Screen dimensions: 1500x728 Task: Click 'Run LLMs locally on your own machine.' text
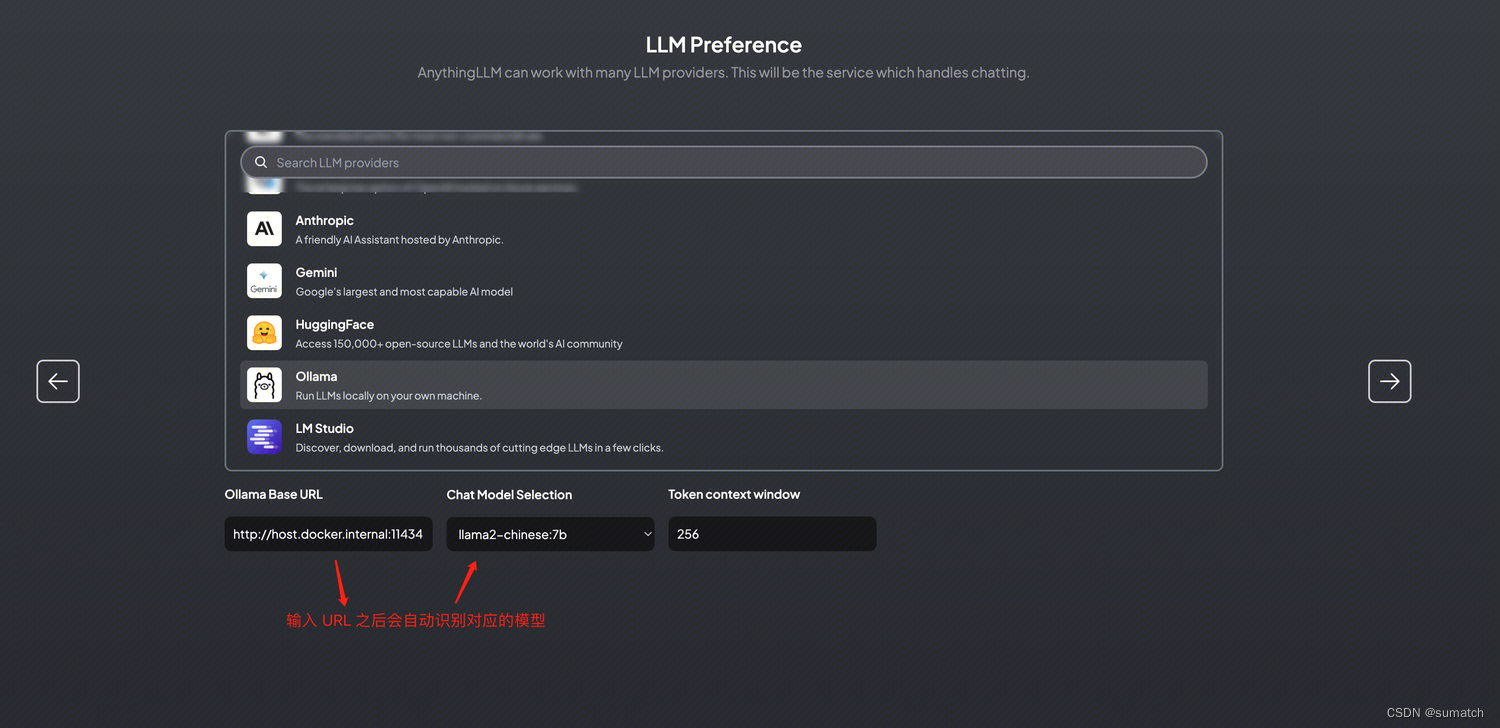[388, 396]
